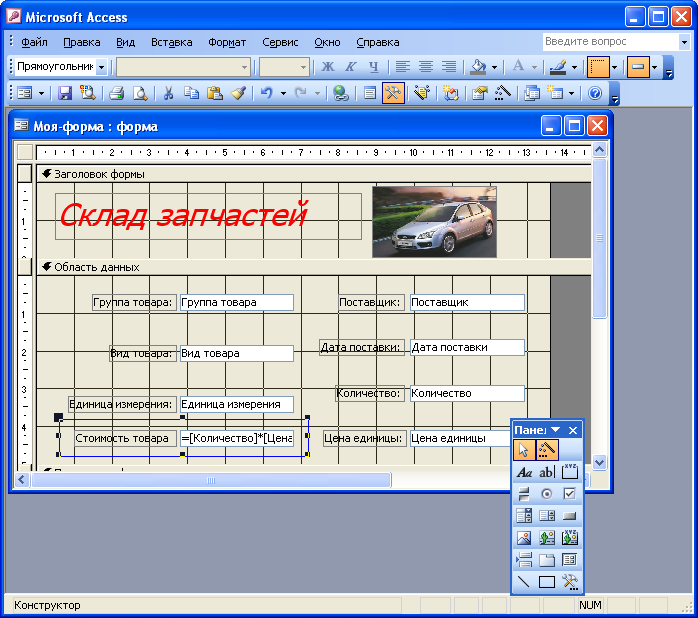Toggle align left formatting
Image resolution: width=698 pixels, height=618 pixels.
pyautogui.click(x=403, y=67)
